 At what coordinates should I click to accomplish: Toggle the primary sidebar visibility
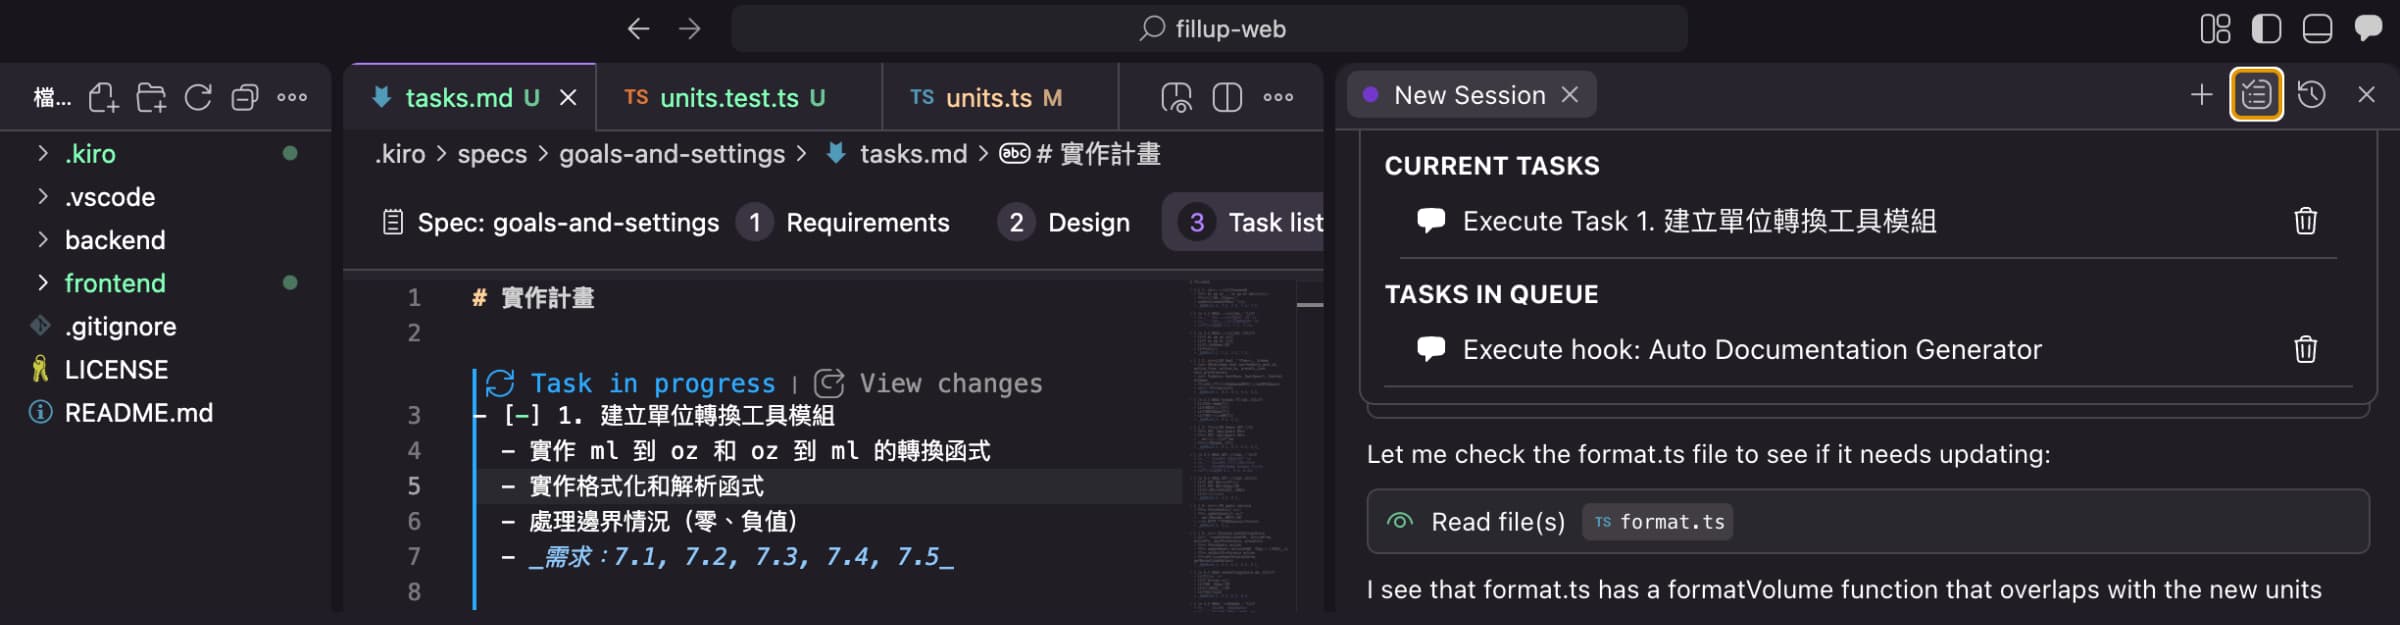pos(2266,29)
